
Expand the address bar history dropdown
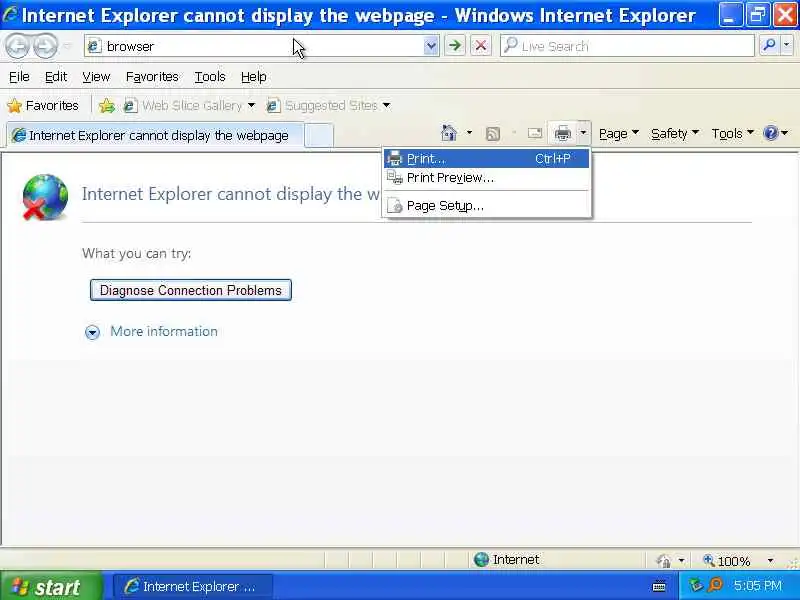(431, 46)
